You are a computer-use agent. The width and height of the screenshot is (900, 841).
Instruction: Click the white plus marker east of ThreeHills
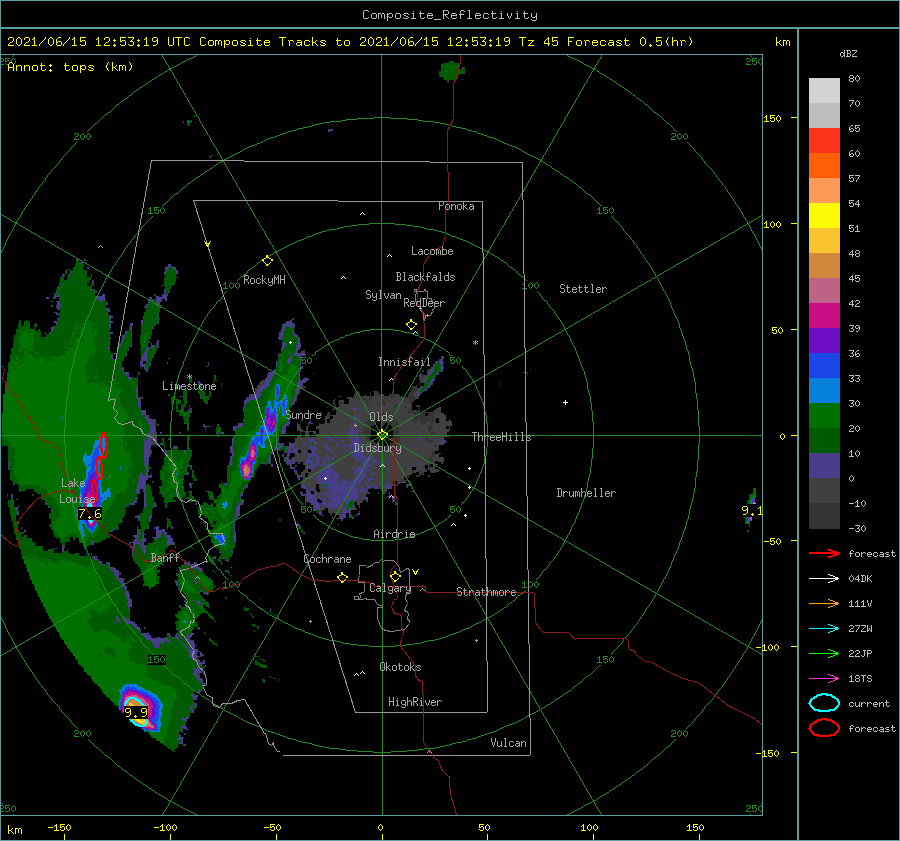pos(565,402)
